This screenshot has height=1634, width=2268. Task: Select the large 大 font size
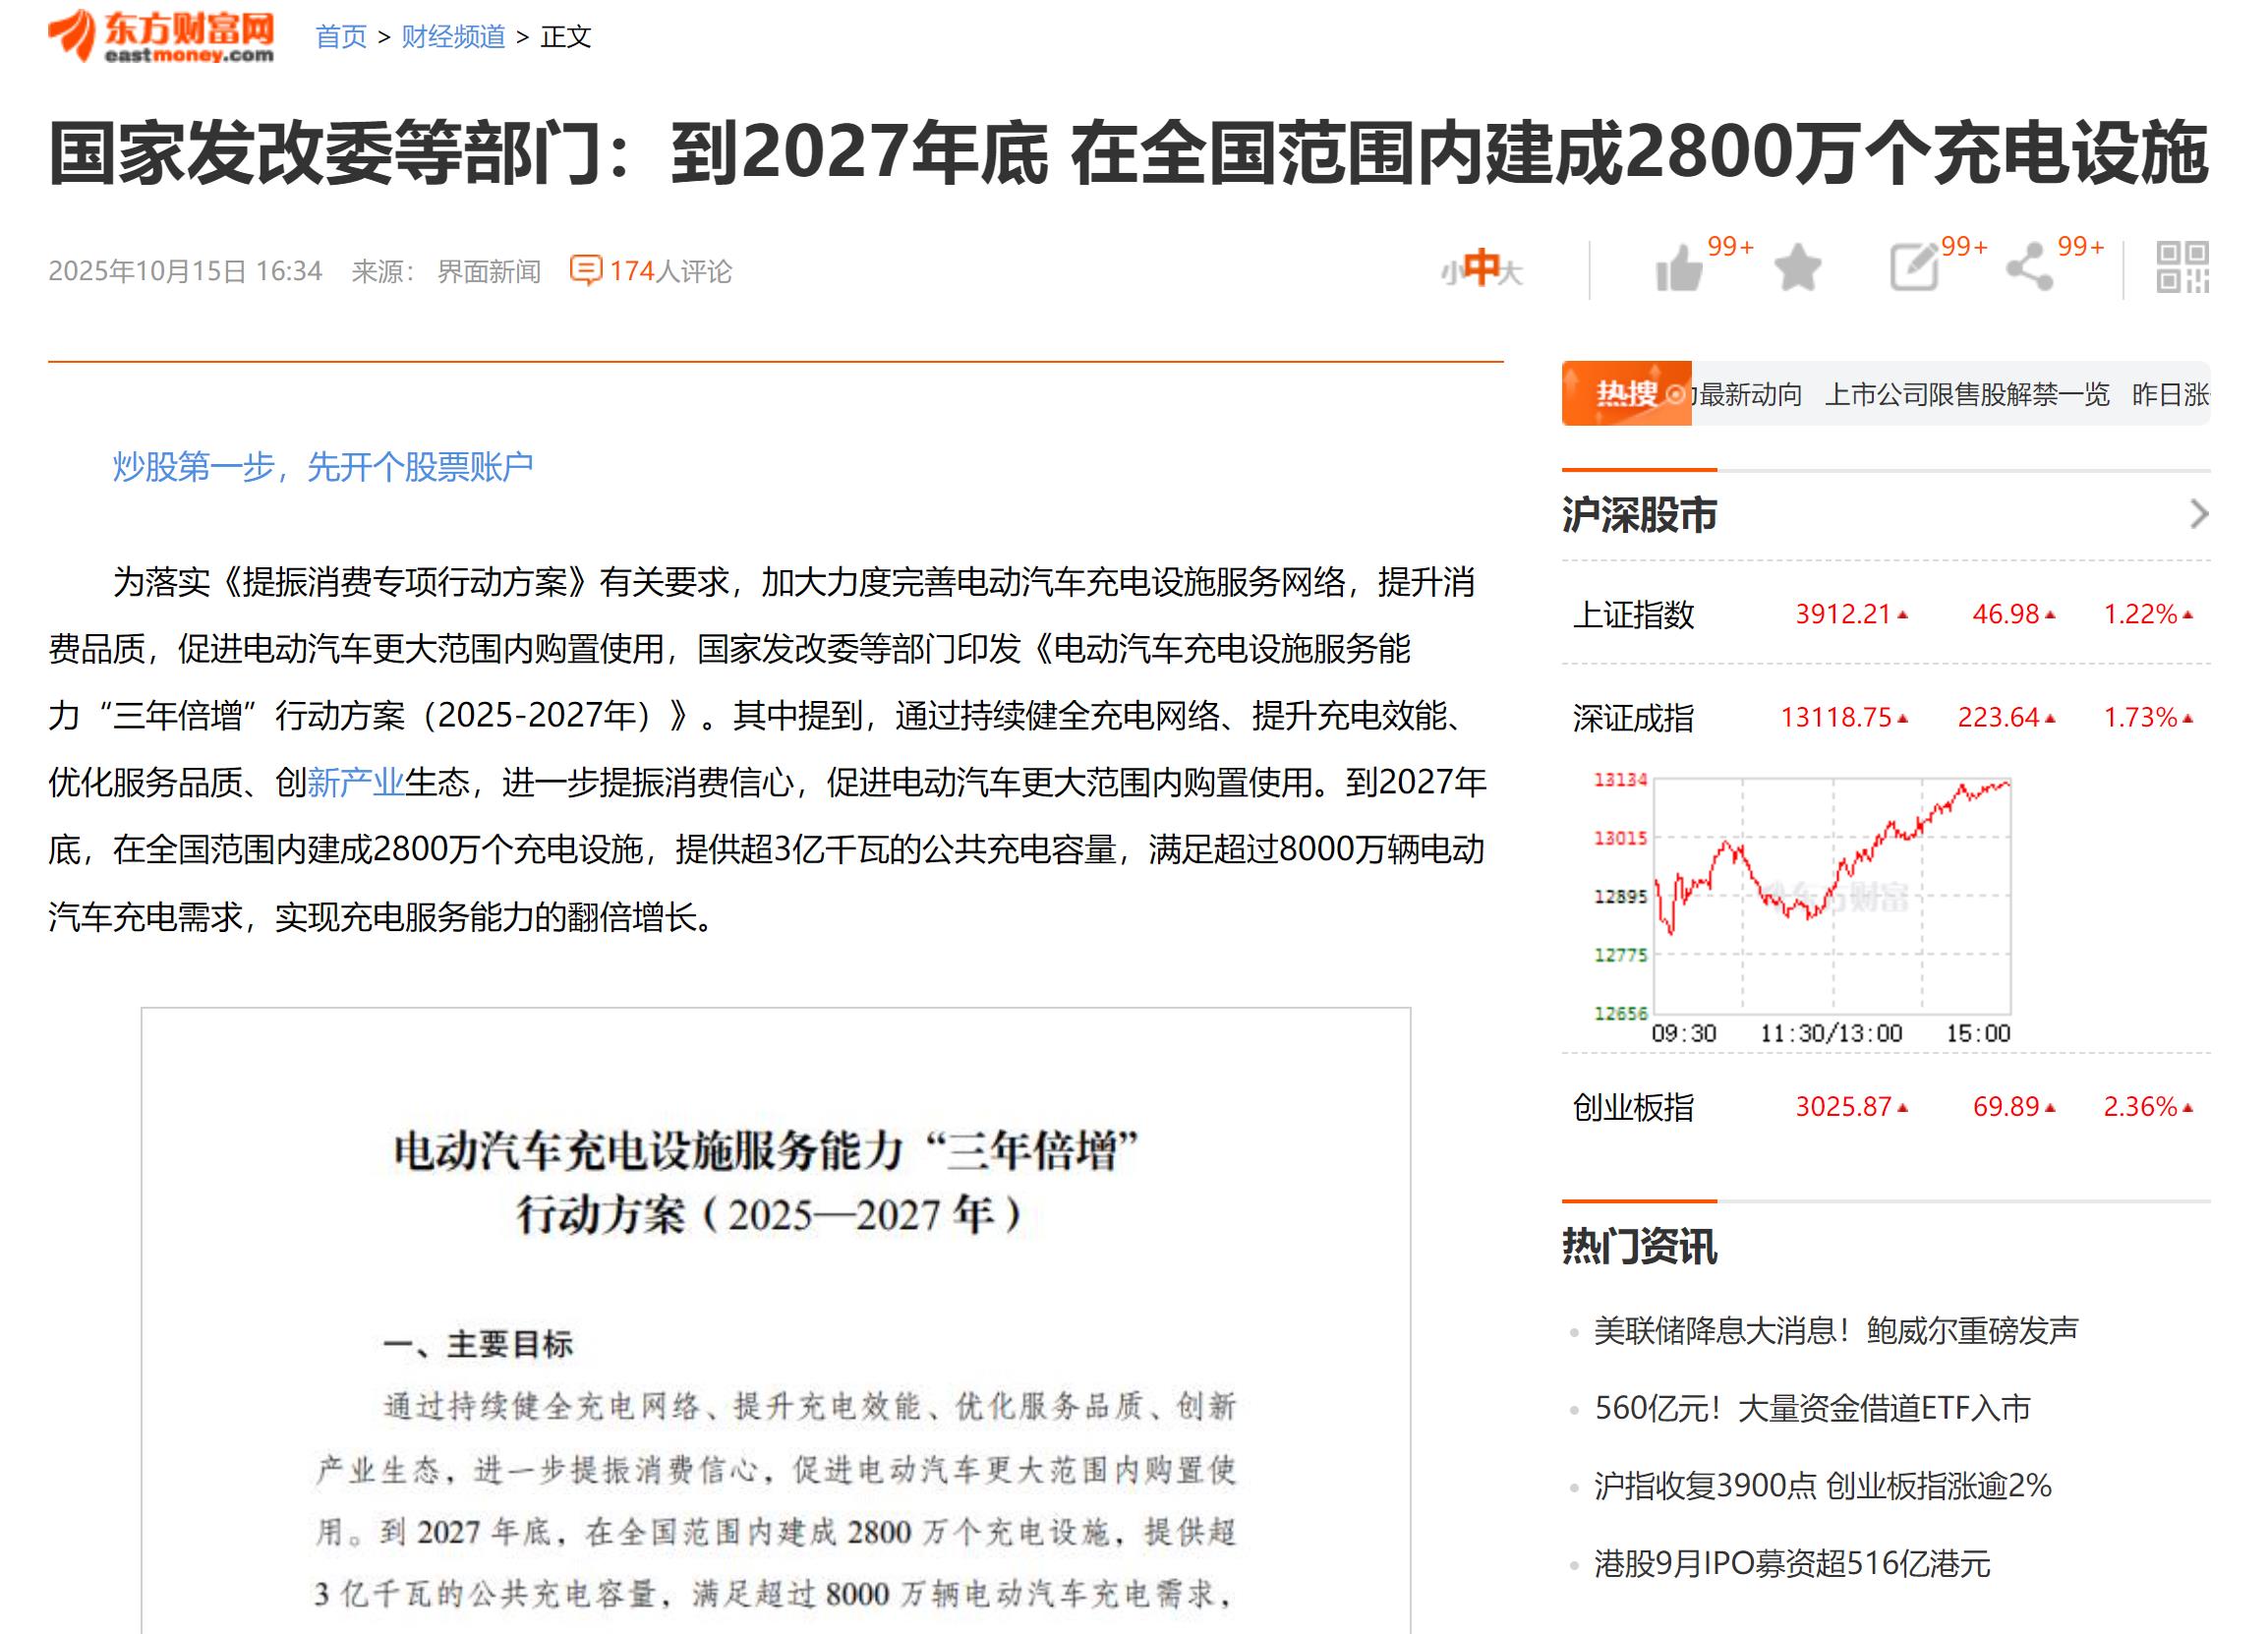click(x=1511, y=272)
